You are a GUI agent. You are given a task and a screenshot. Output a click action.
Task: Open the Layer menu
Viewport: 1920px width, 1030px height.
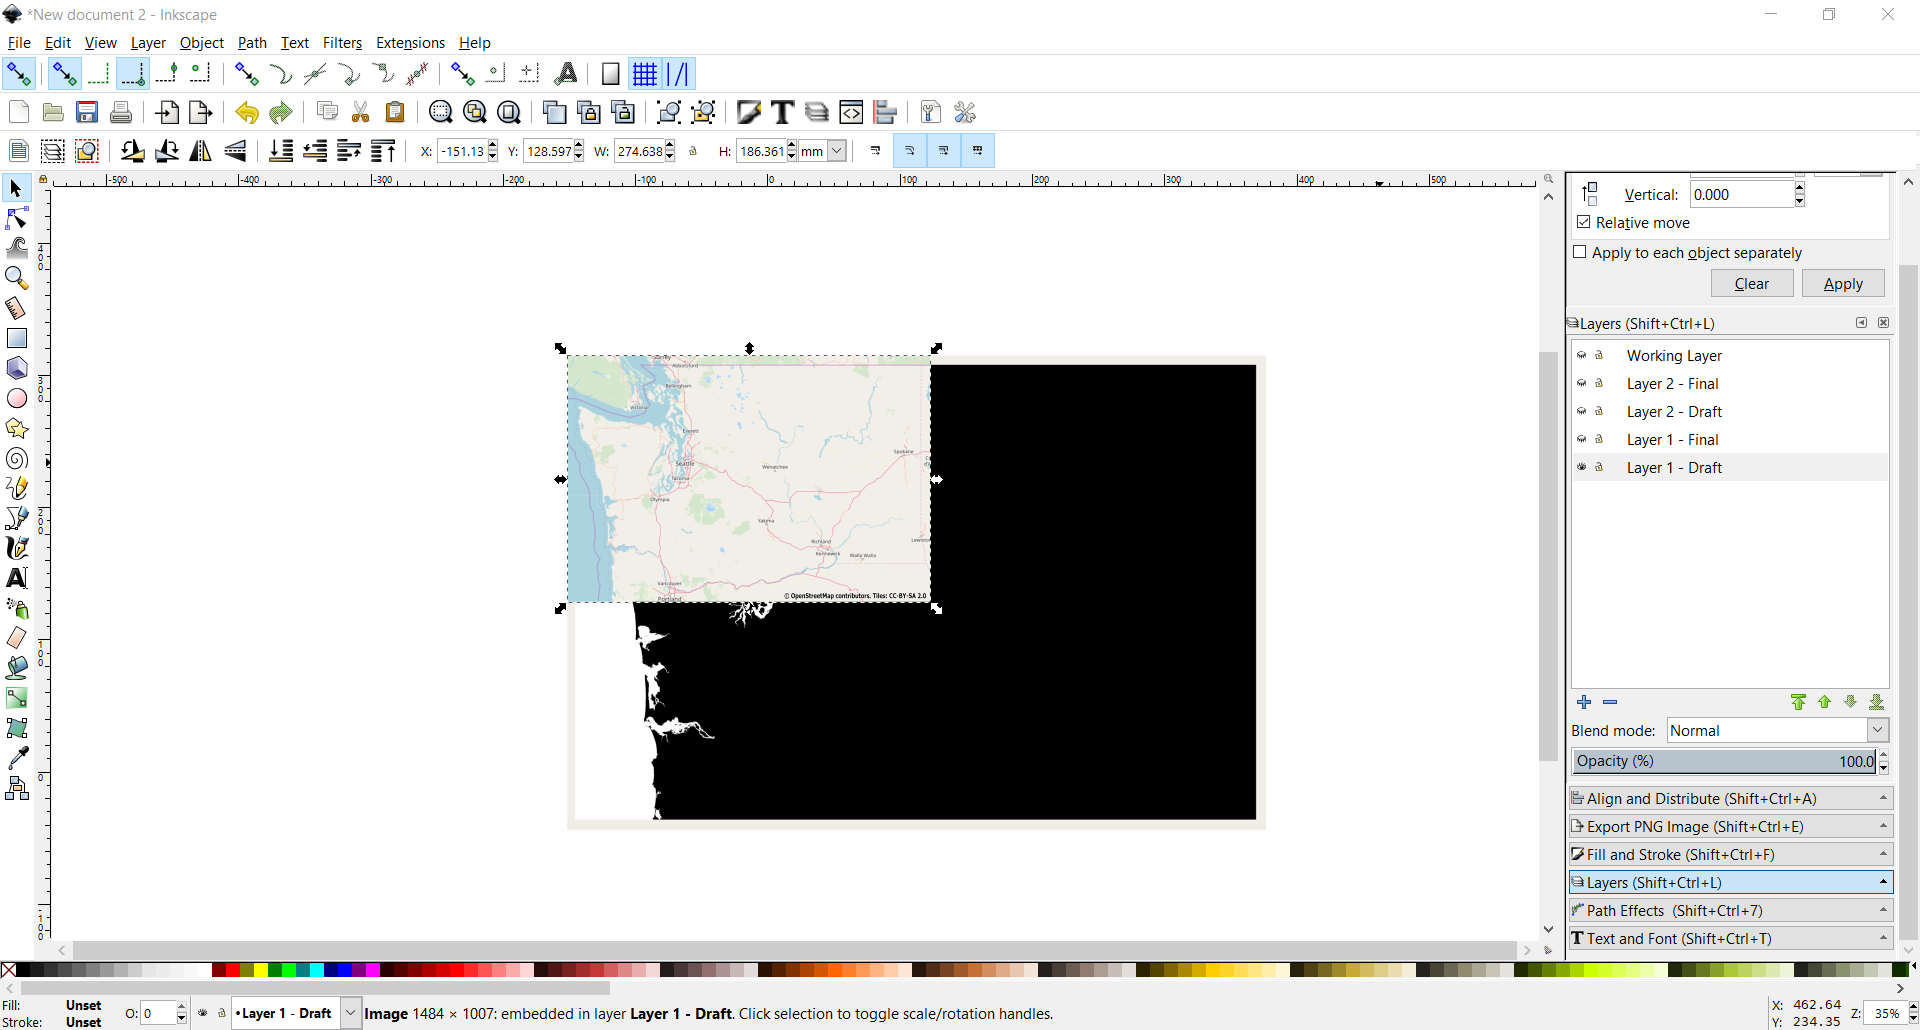(x=148, y=43)
